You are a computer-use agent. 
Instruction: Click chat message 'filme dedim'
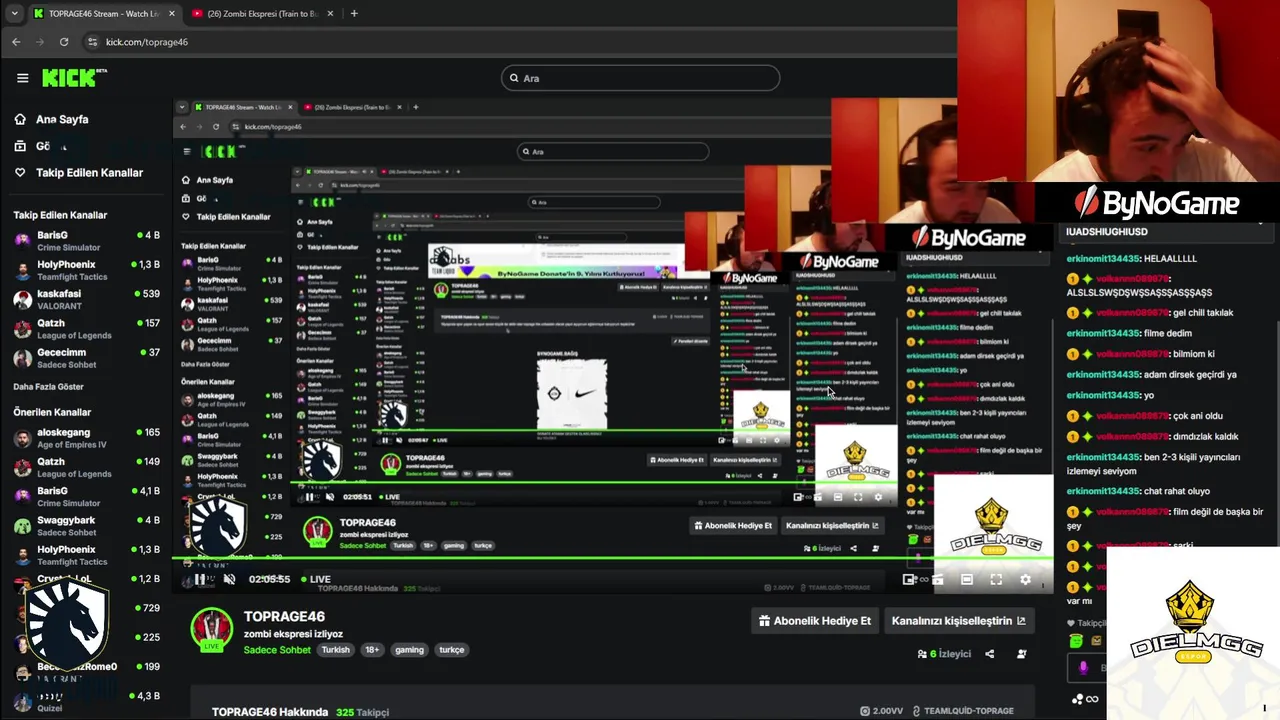tap(1166, 333)
